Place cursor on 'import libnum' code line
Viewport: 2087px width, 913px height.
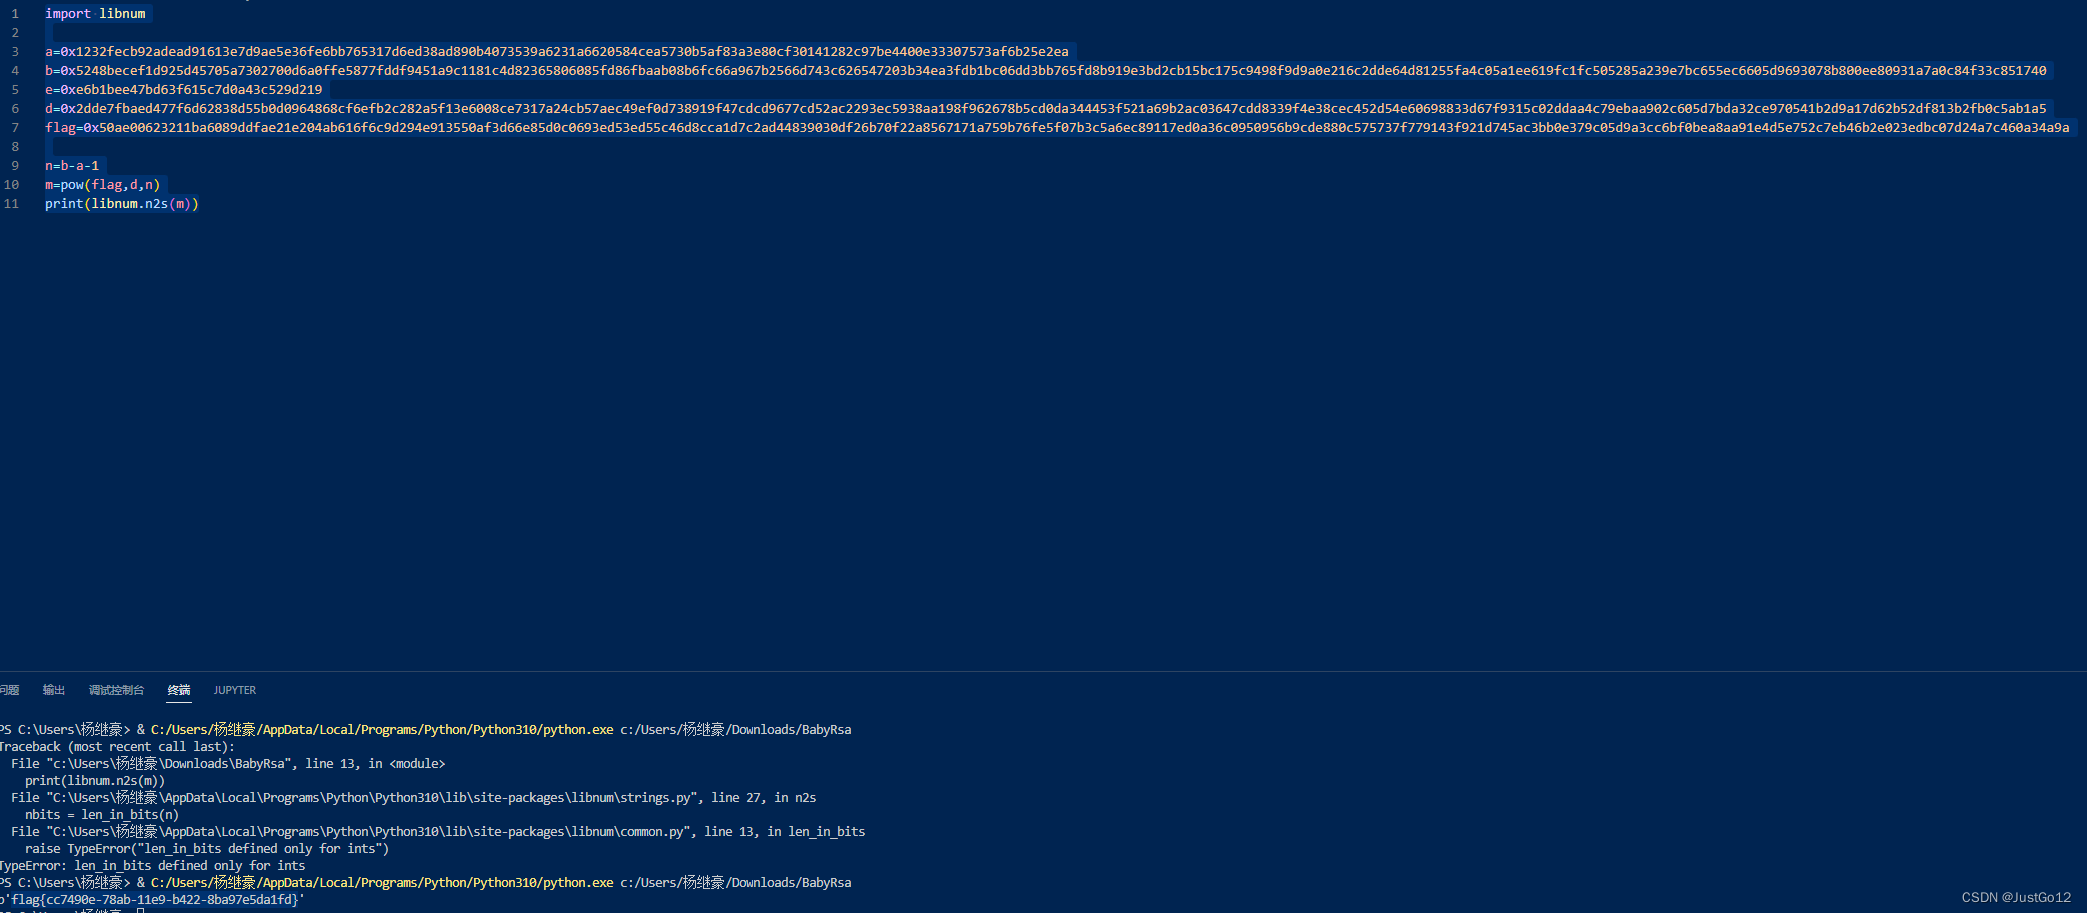tap(95, 13)
